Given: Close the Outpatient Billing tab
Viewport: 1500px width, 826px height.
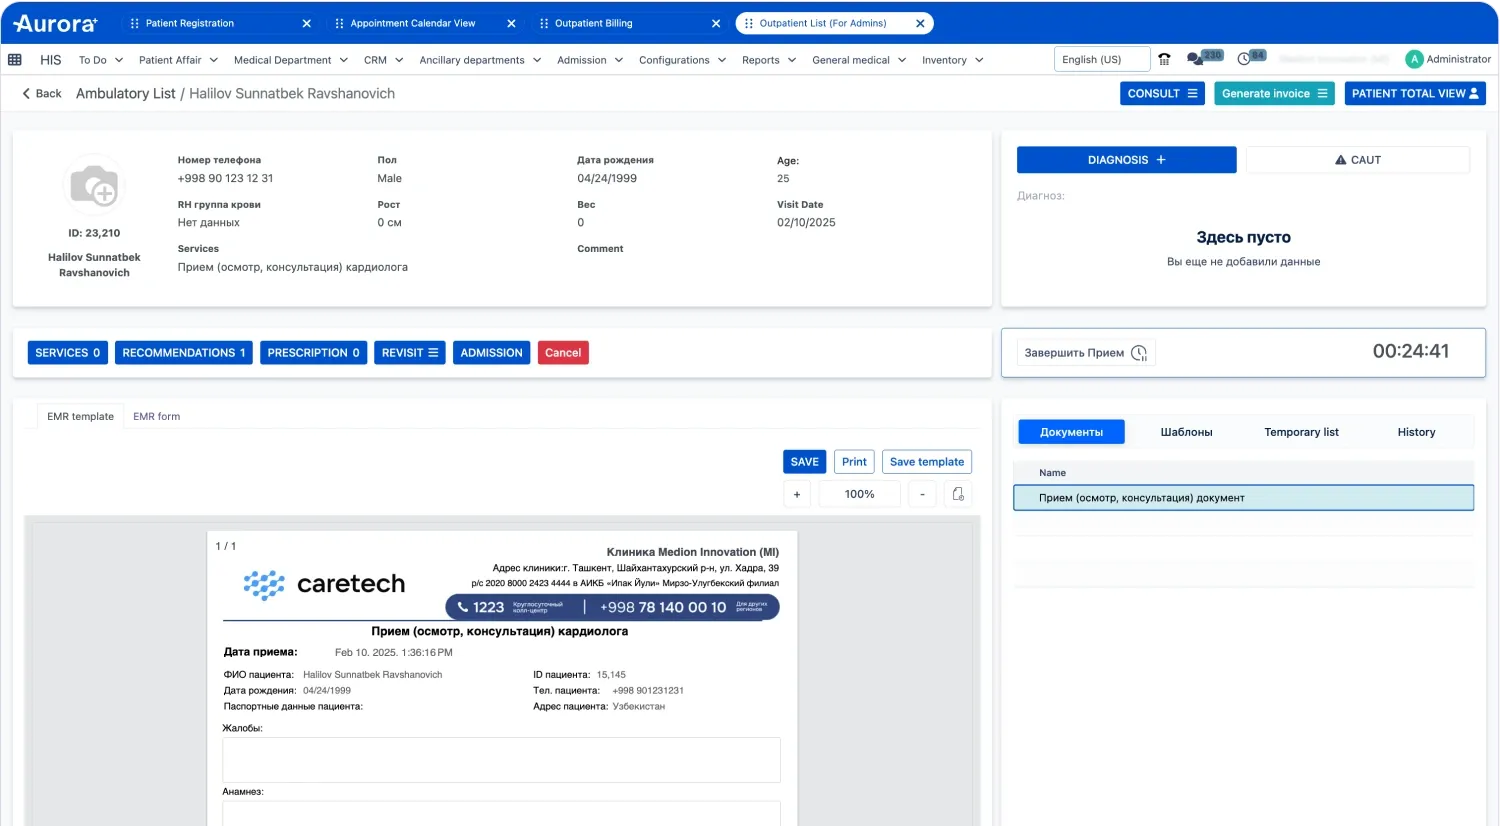Looking at the screenshot, I should coord(716,24).
